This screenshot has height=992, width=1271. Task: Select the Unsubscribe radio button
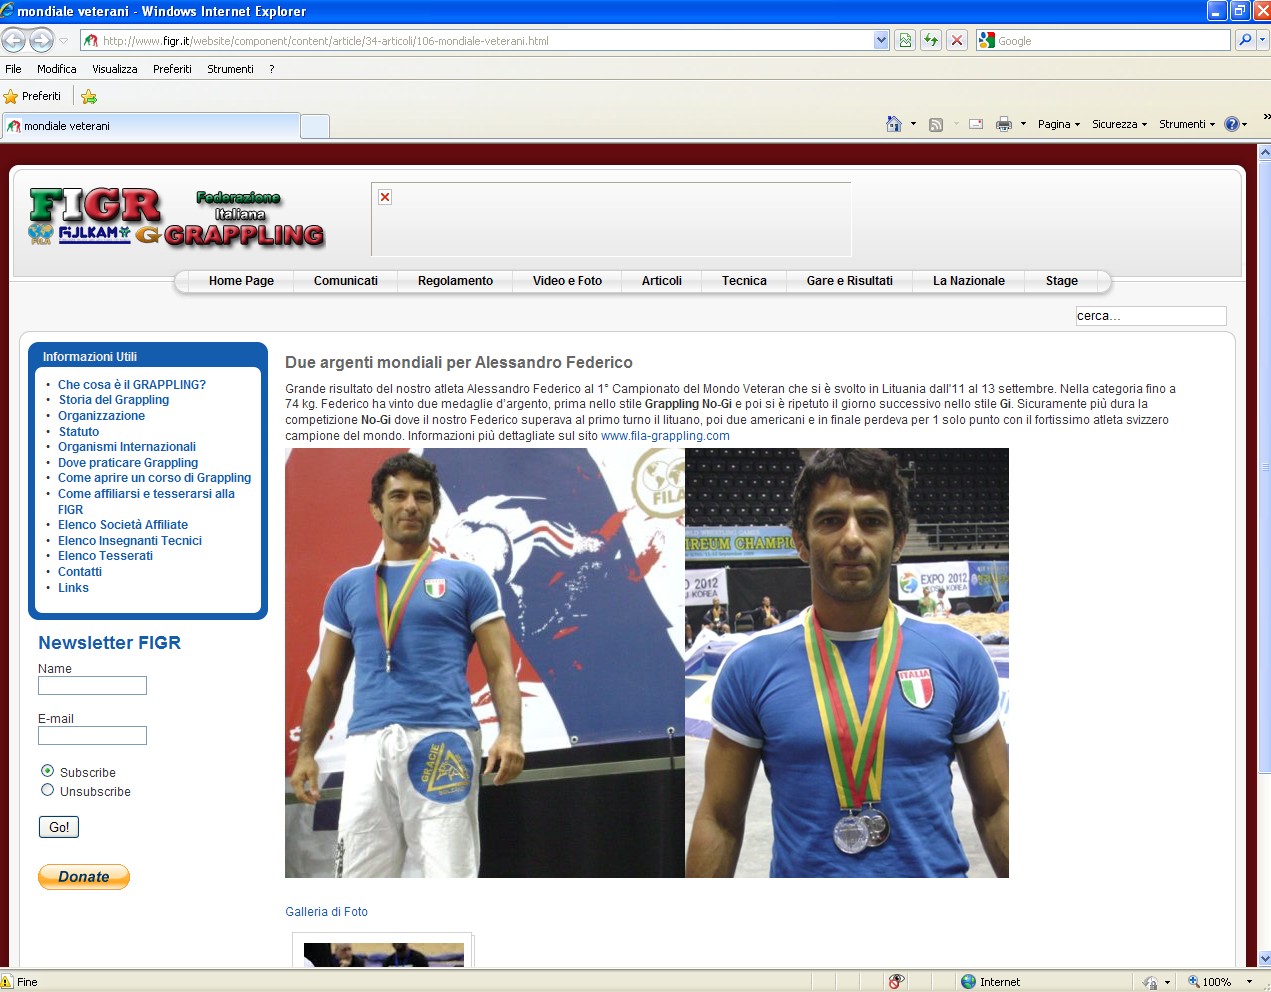coord(47,790)
